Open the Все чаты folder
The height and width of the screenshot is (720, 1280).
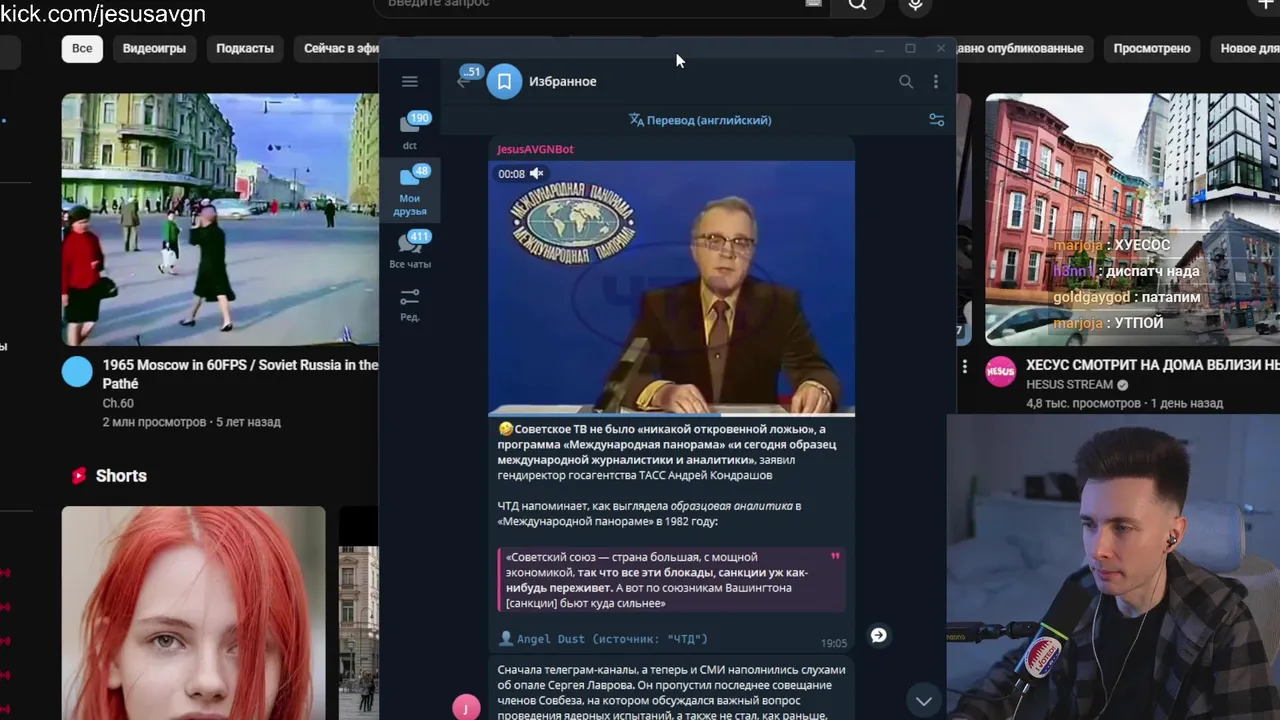(410, 250)
